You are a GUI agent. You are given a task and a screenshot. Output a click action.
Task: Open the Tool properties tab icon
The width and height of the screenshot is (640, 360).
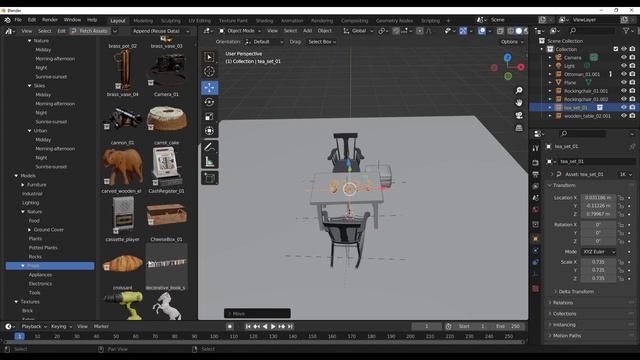point(536,149)
